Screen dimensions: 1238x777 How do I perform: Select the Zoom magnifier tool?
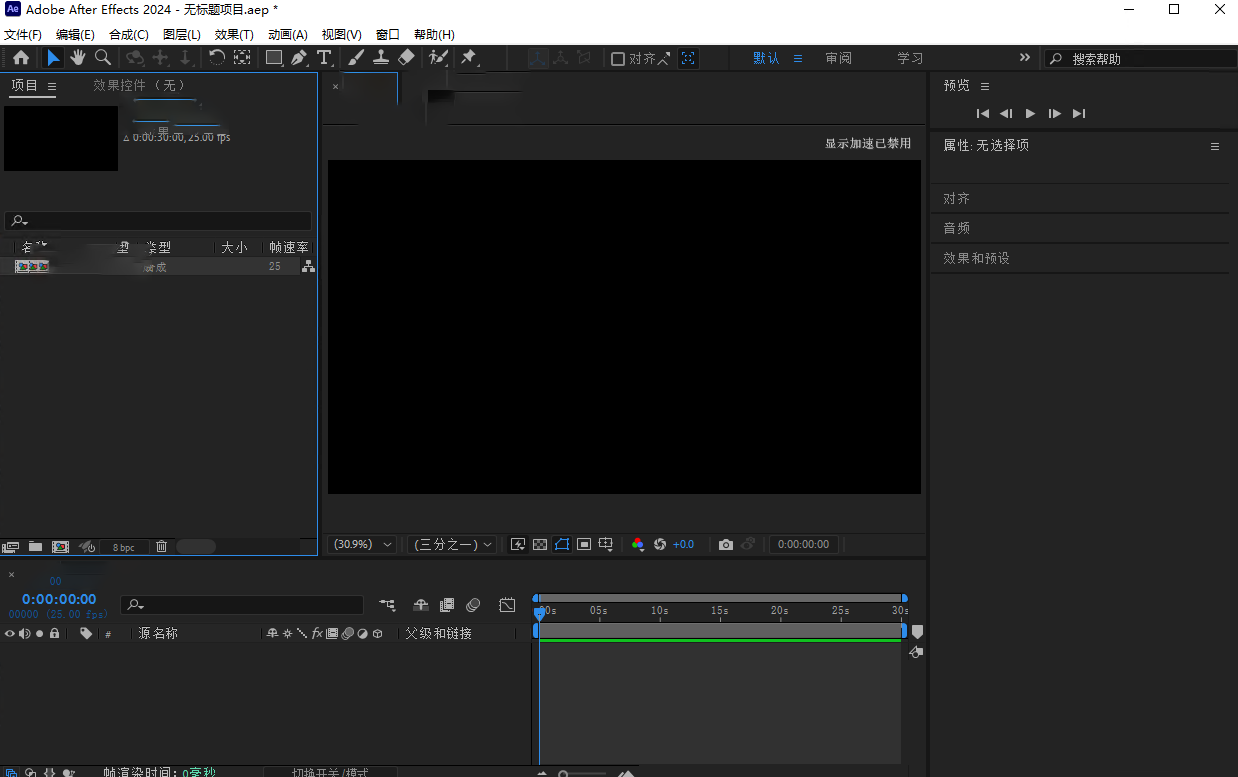[102, 58]
